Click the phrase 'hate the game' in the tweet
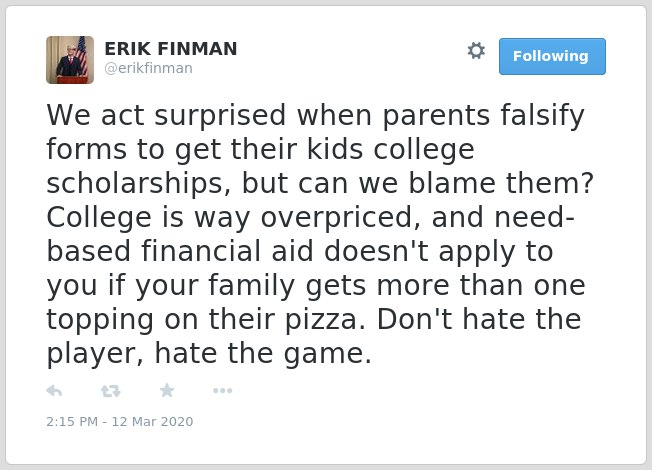The image size is (652, 470). click(262, 353)
